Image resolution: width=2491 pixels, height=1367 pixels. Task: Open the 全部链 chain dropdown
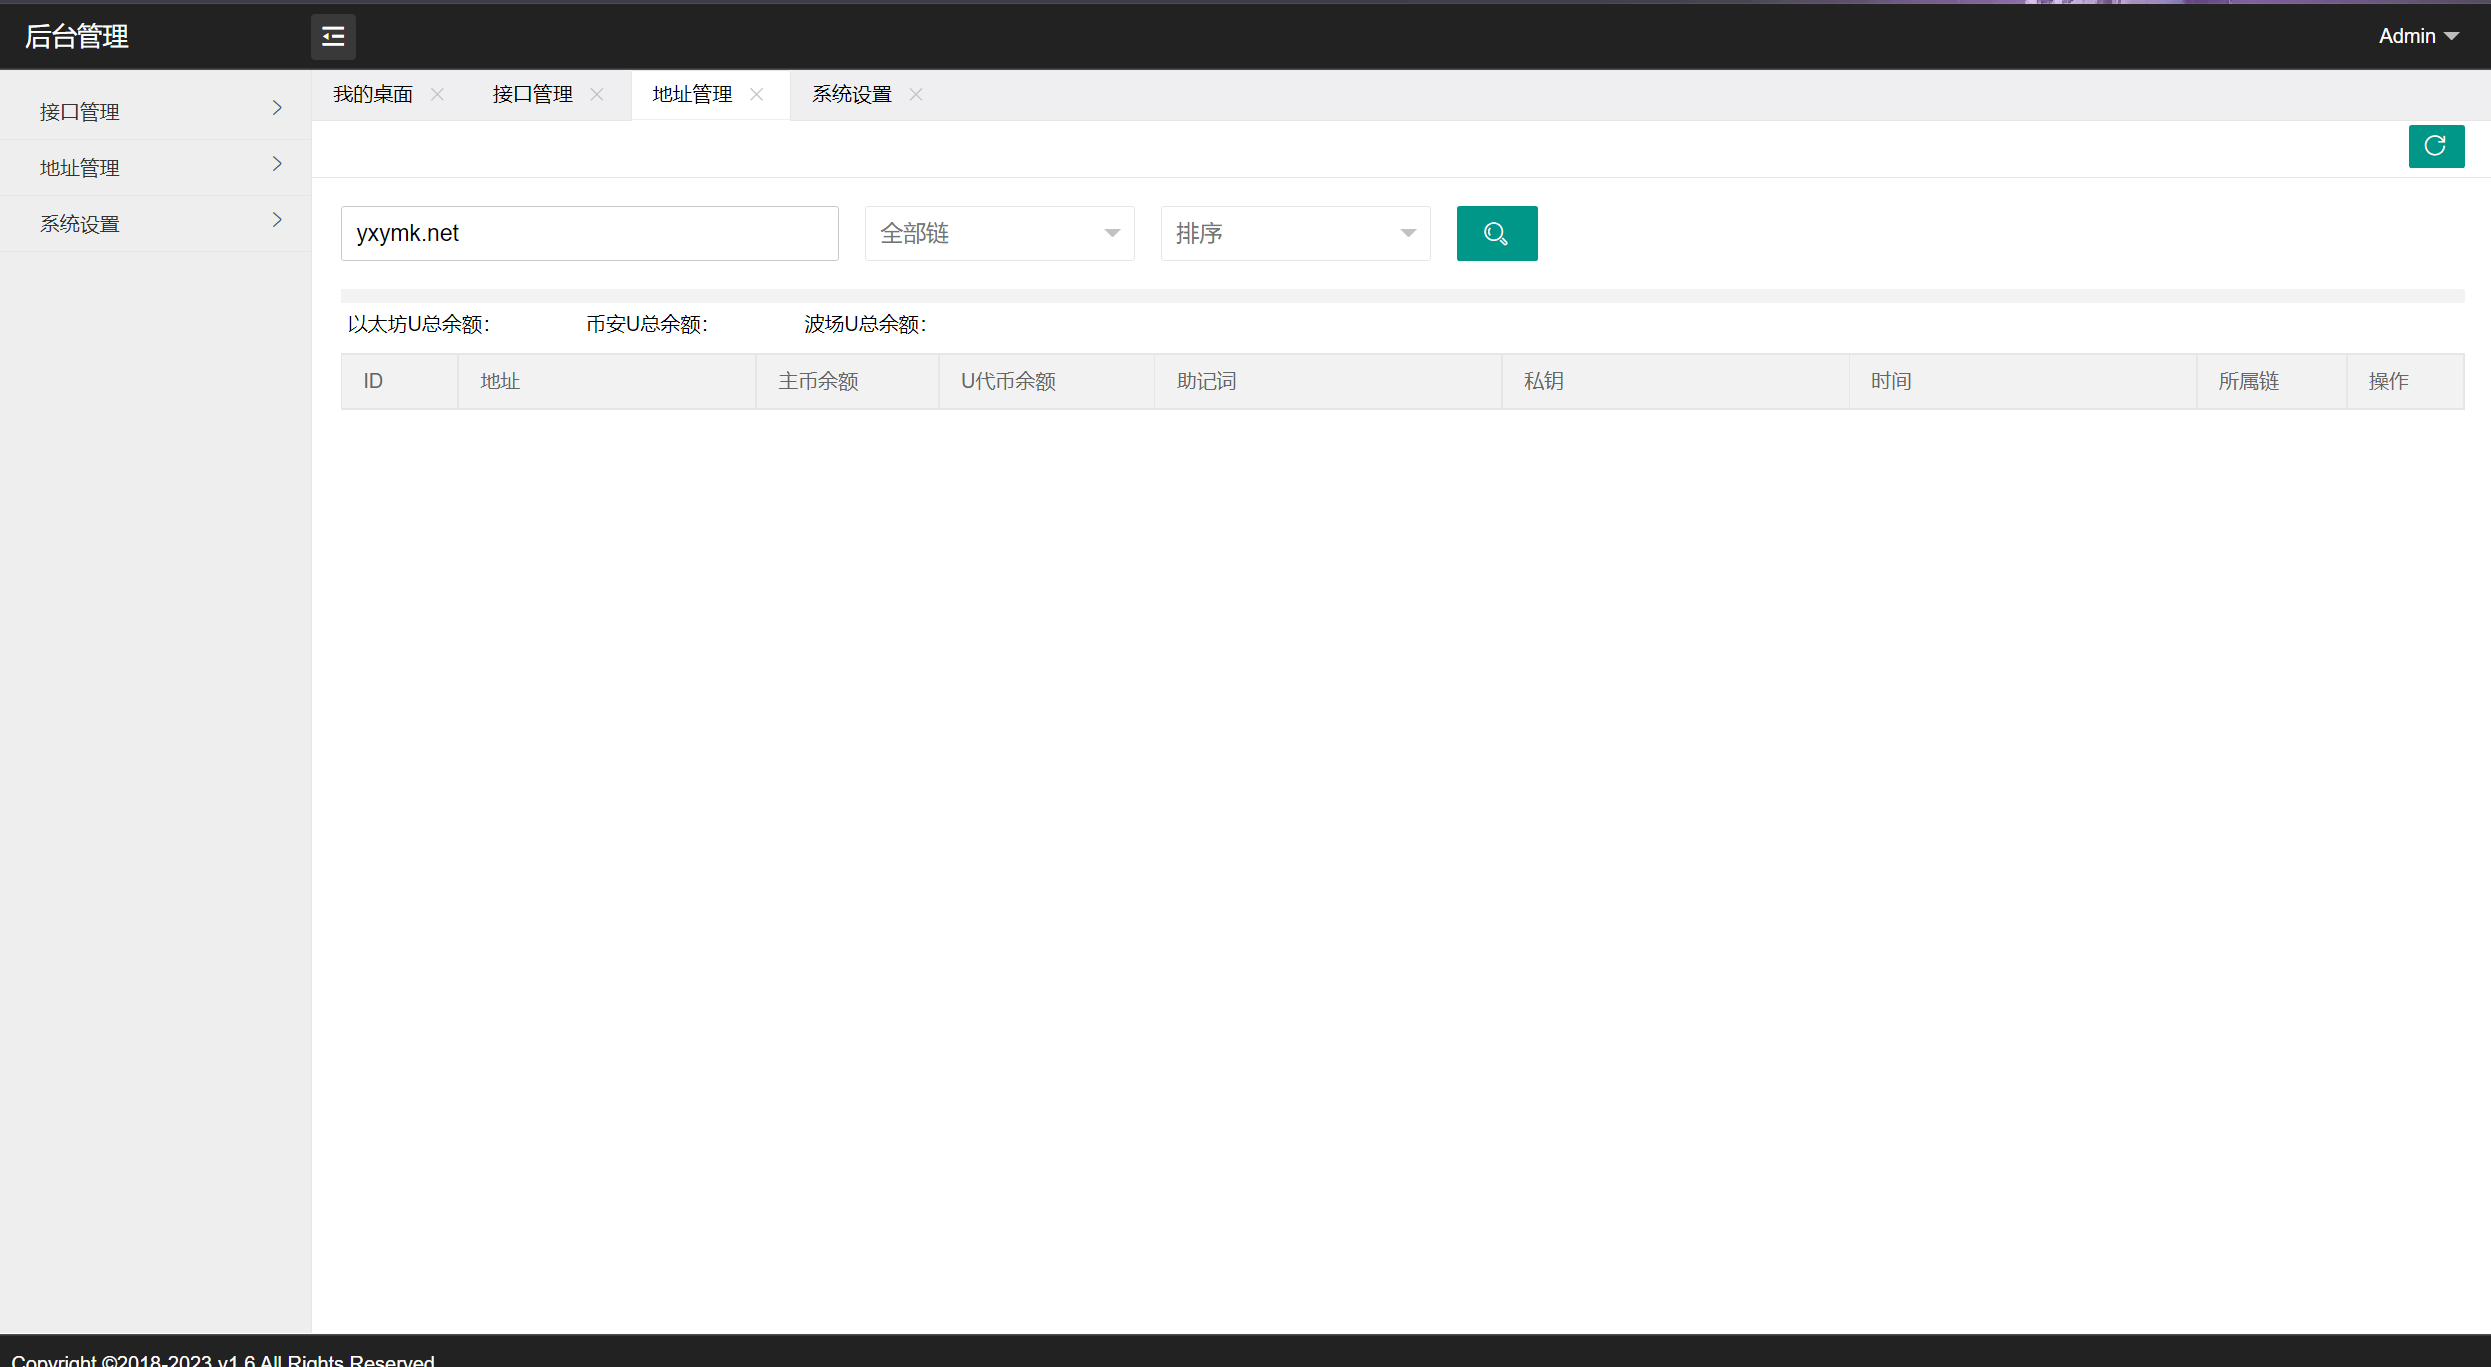pyautogui.click(x=998, y=233)
